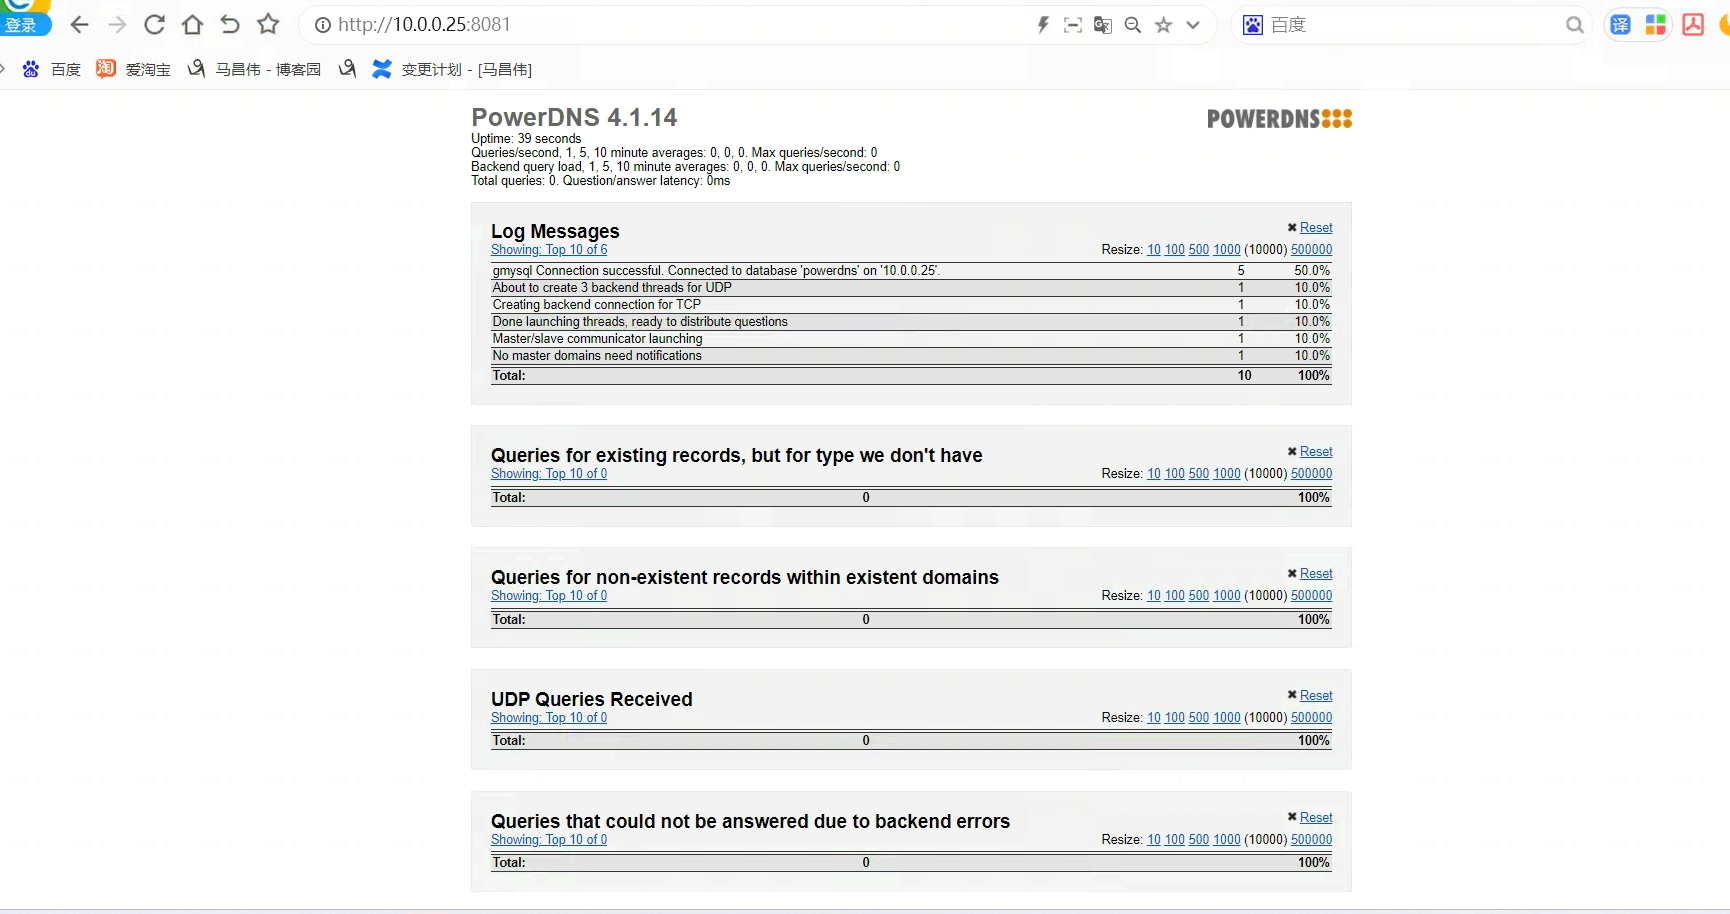Click the POWERDNS logo
This screenshot has height=914, width=1730.
pyautogui.click(x=1279, y=119)
